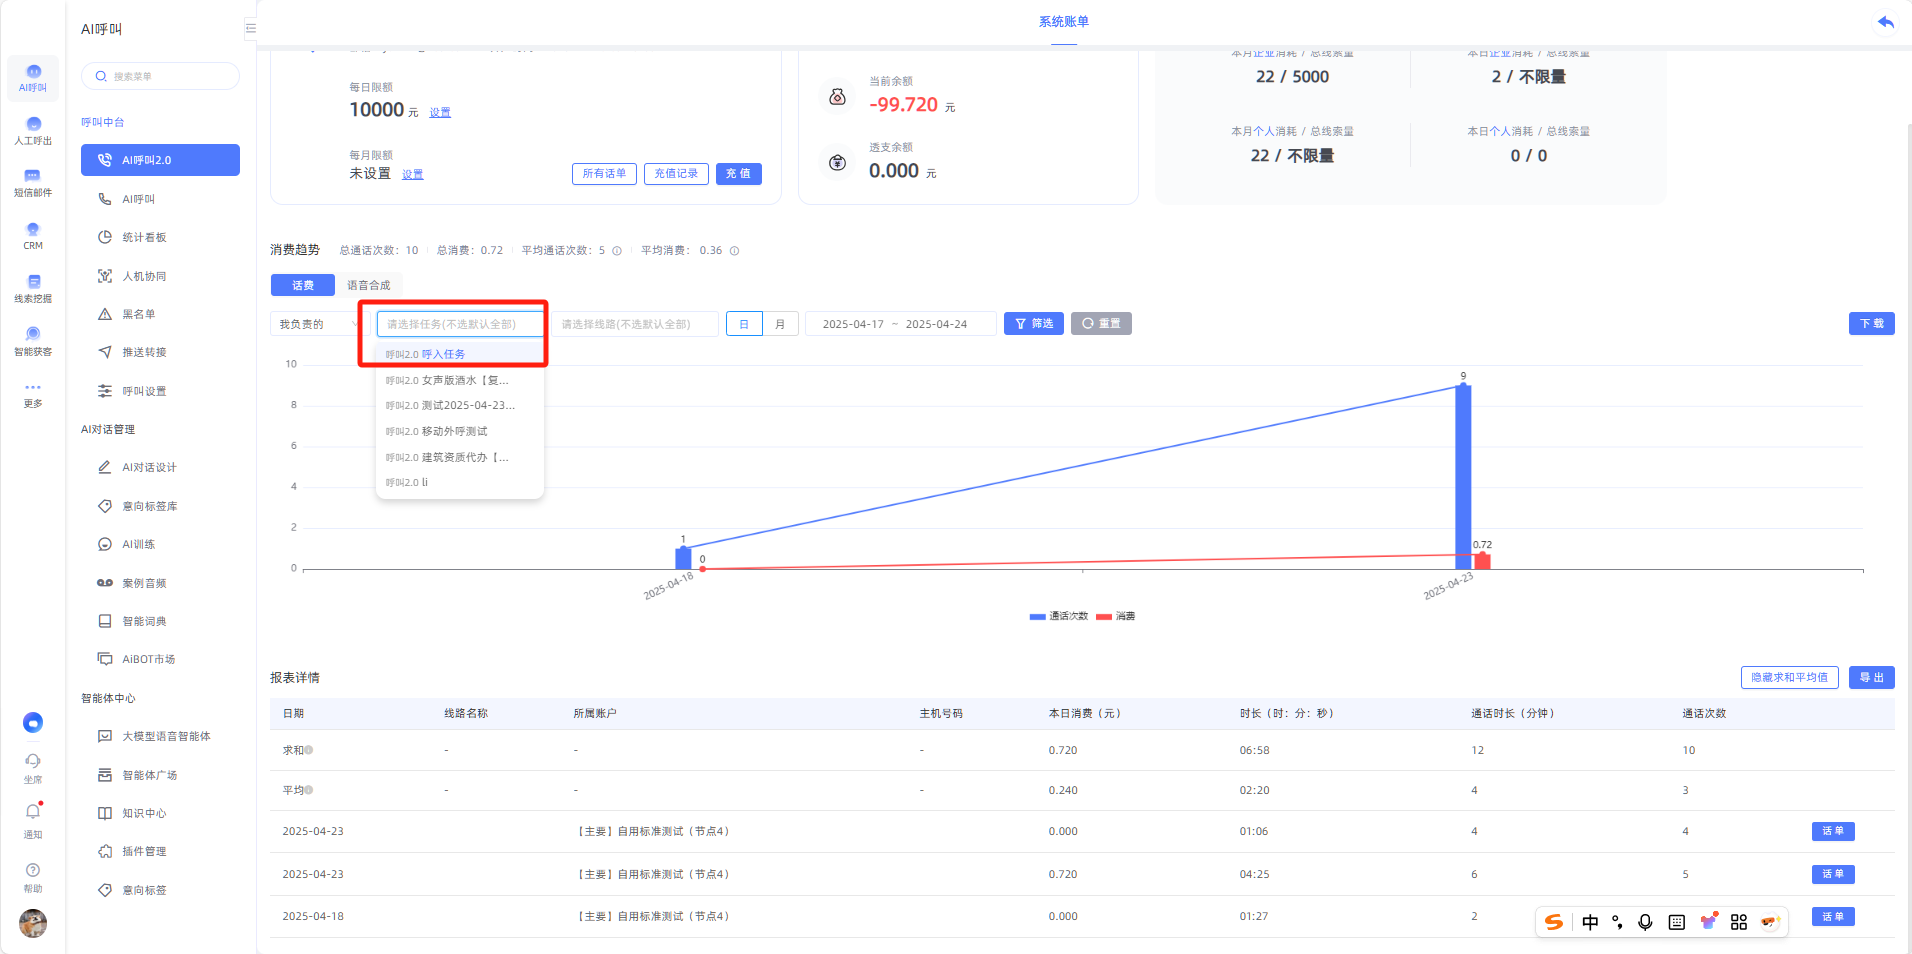This screenshot has height=954, width=1912.
Task: Toggle the IME 中 Chinese mode indicator
Action: tap(1590, 922)
